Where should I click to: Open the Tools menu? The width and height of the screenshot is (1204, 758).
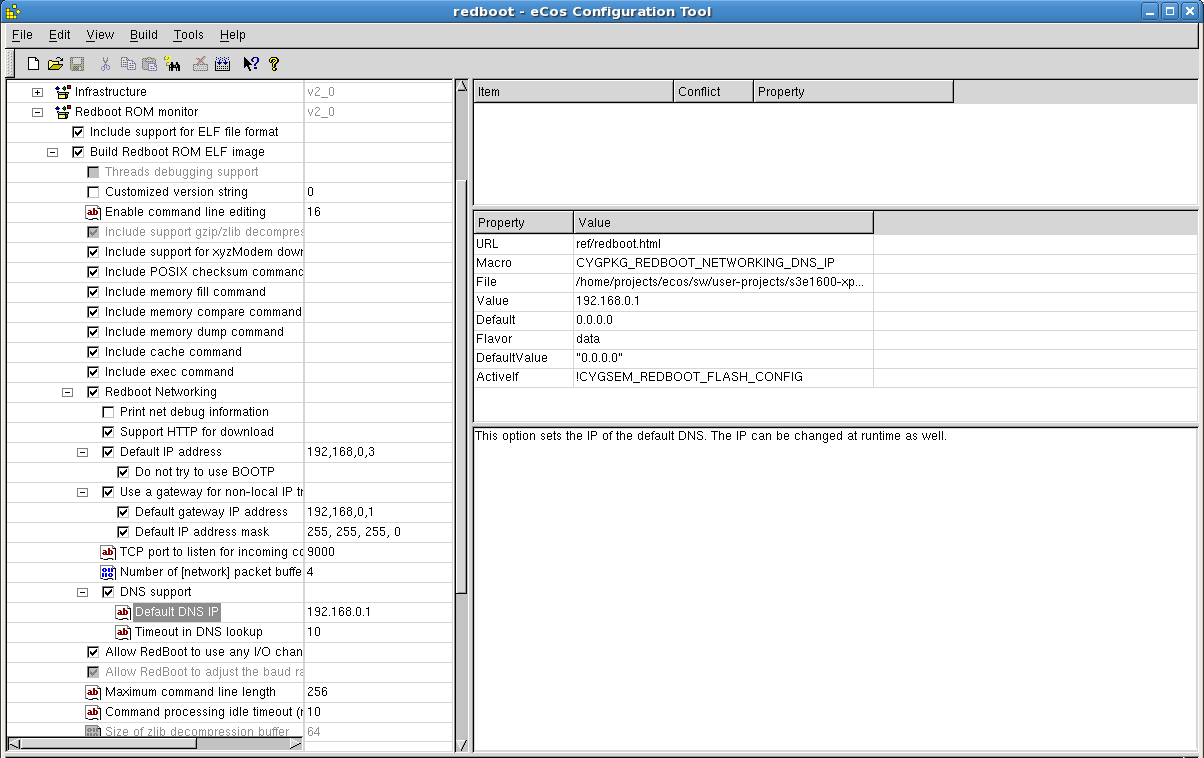[x=188, y=35]
